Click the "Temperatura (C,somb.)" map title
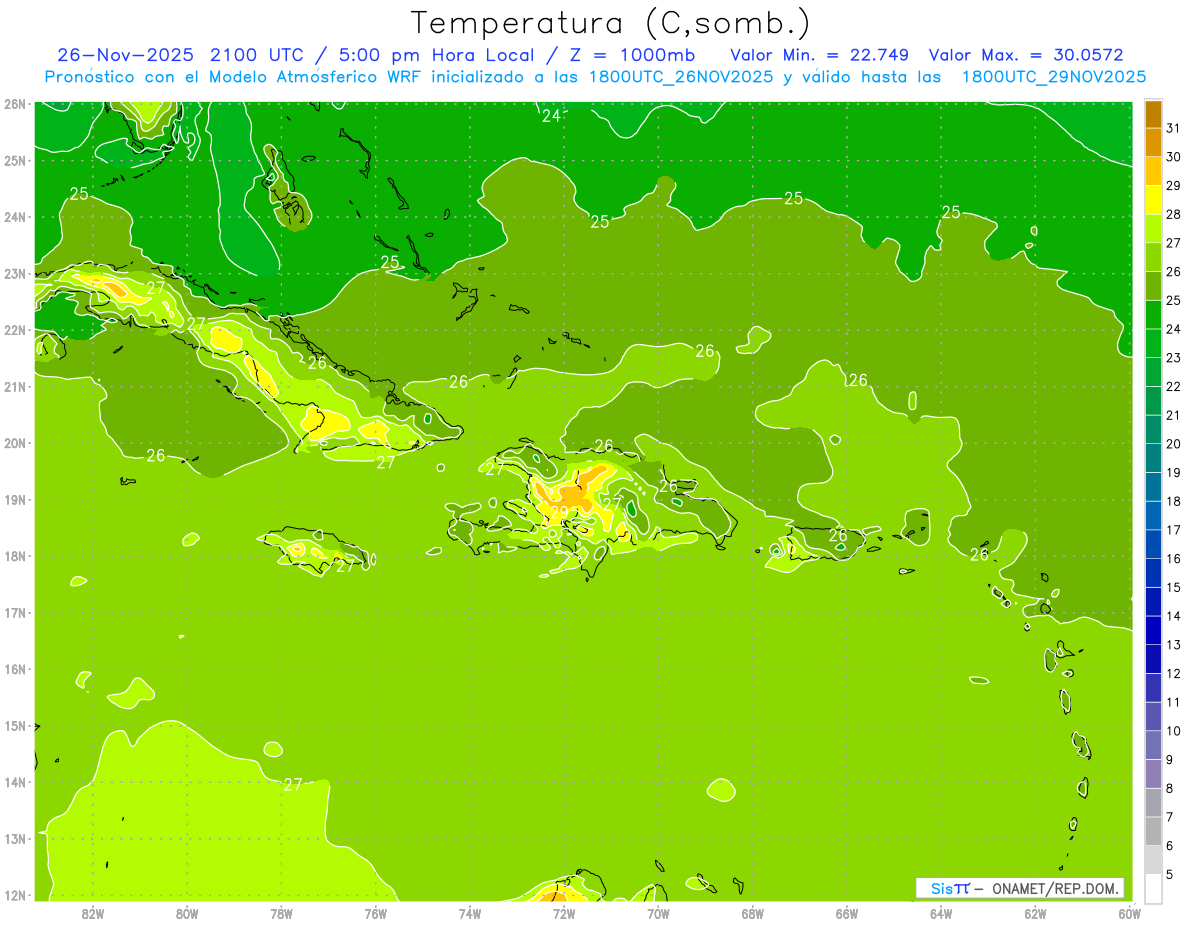The width and height of the screenshot is (1200, 927). click(610, 22)
